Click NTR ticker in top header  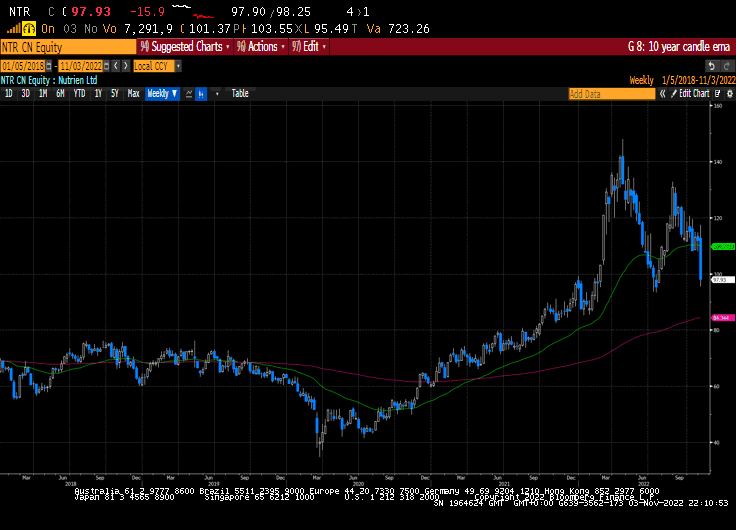coord(20,12)
